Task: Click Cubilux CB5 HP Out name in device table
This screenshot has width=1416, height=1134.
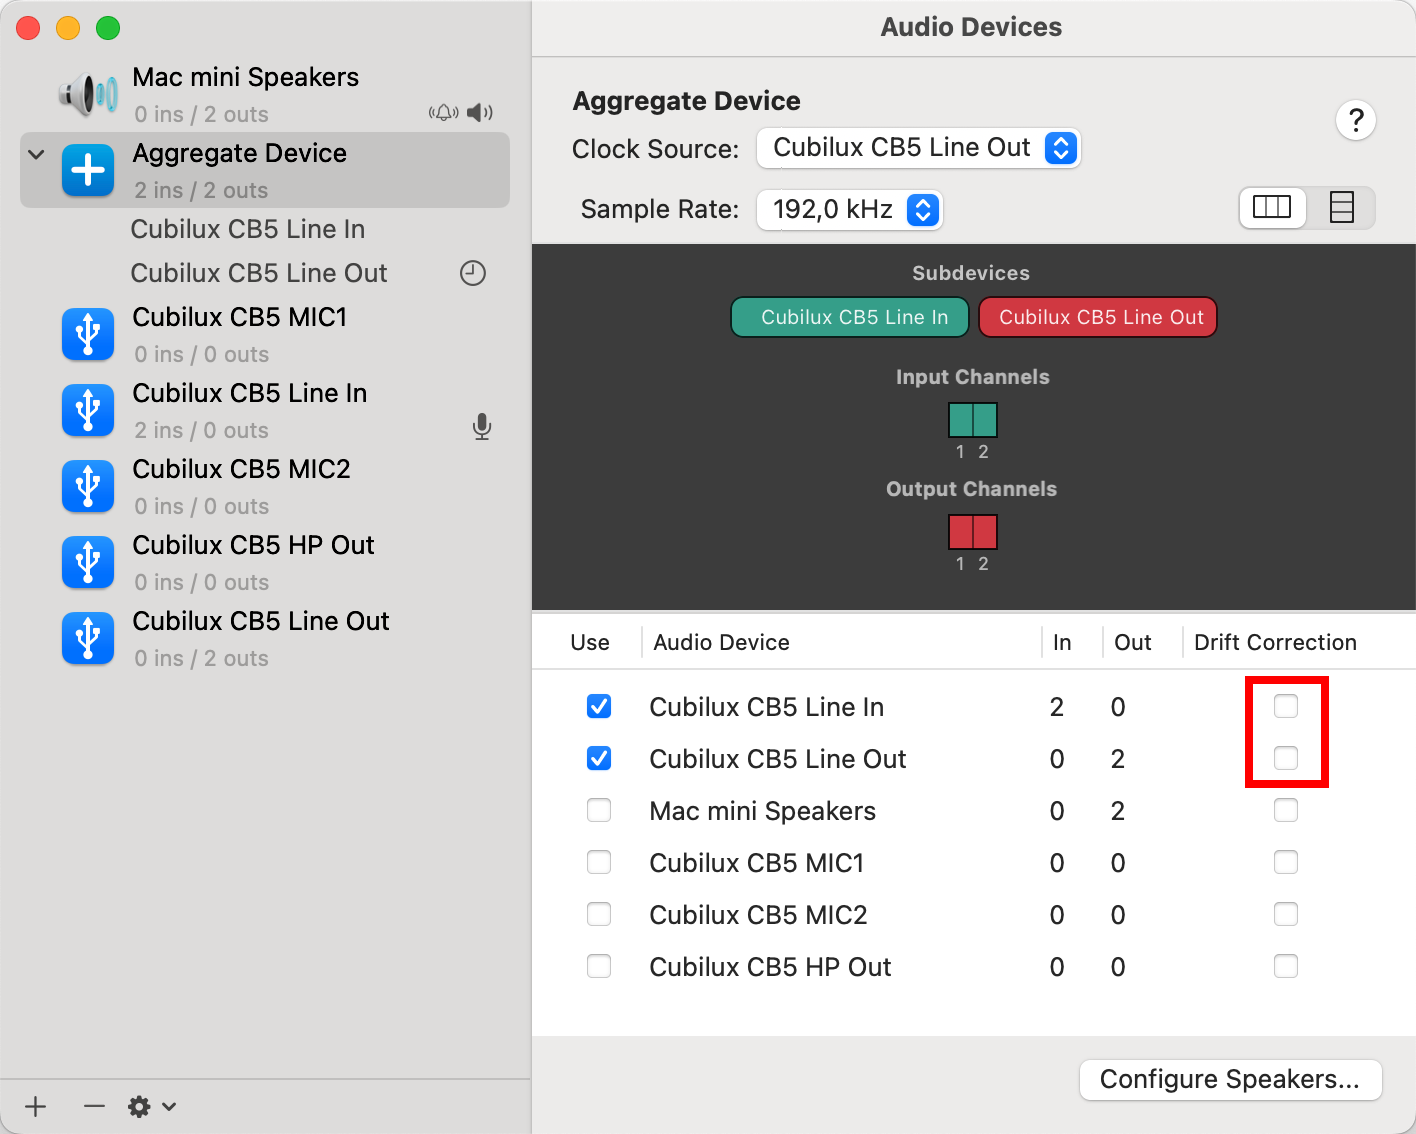Action: pyautogui.click(x=770, y=967)
